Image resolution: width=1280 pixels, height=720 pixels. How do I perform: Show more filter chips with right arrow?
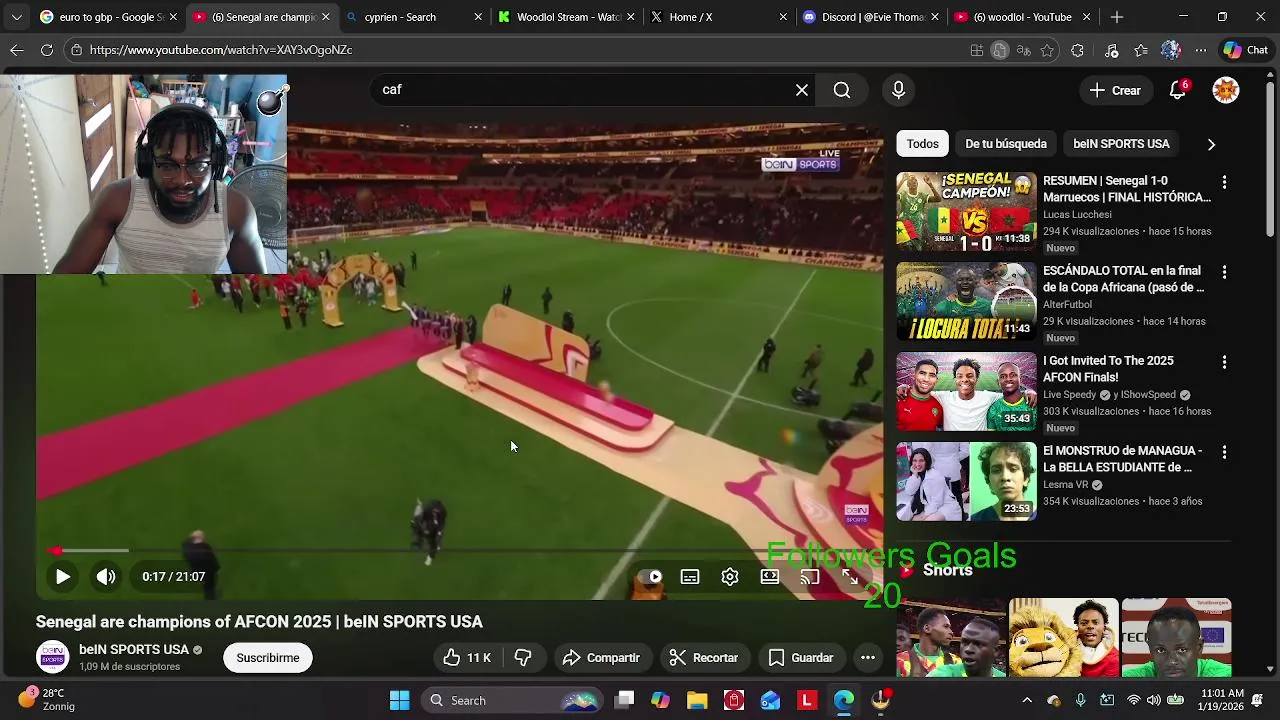tap(1211, 144)
